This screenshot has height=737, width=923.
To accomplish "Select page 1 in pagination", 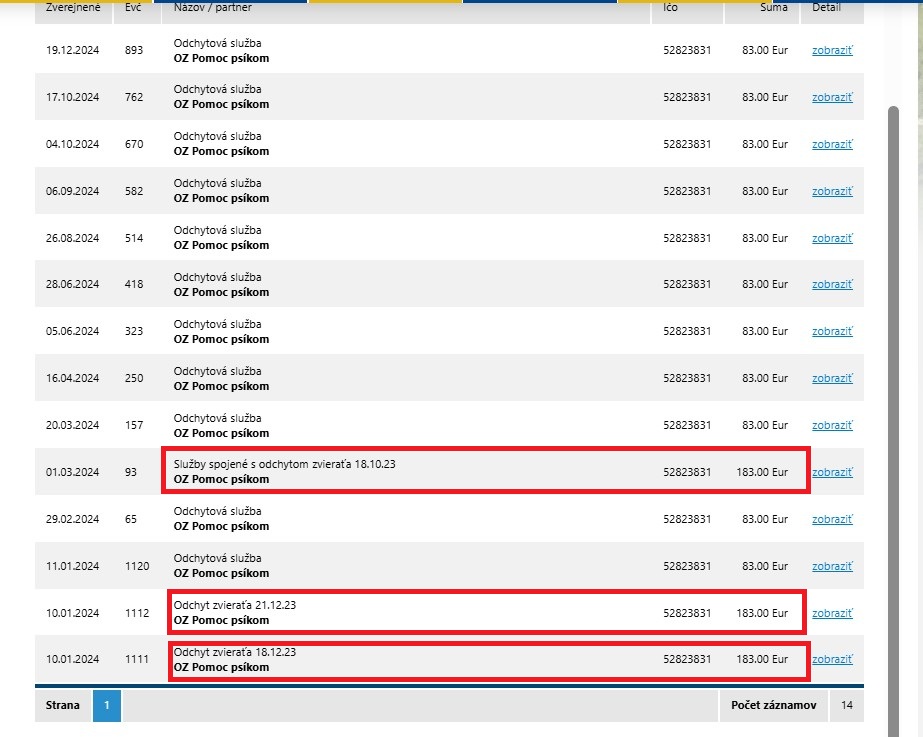I will [x=107, y=706].
